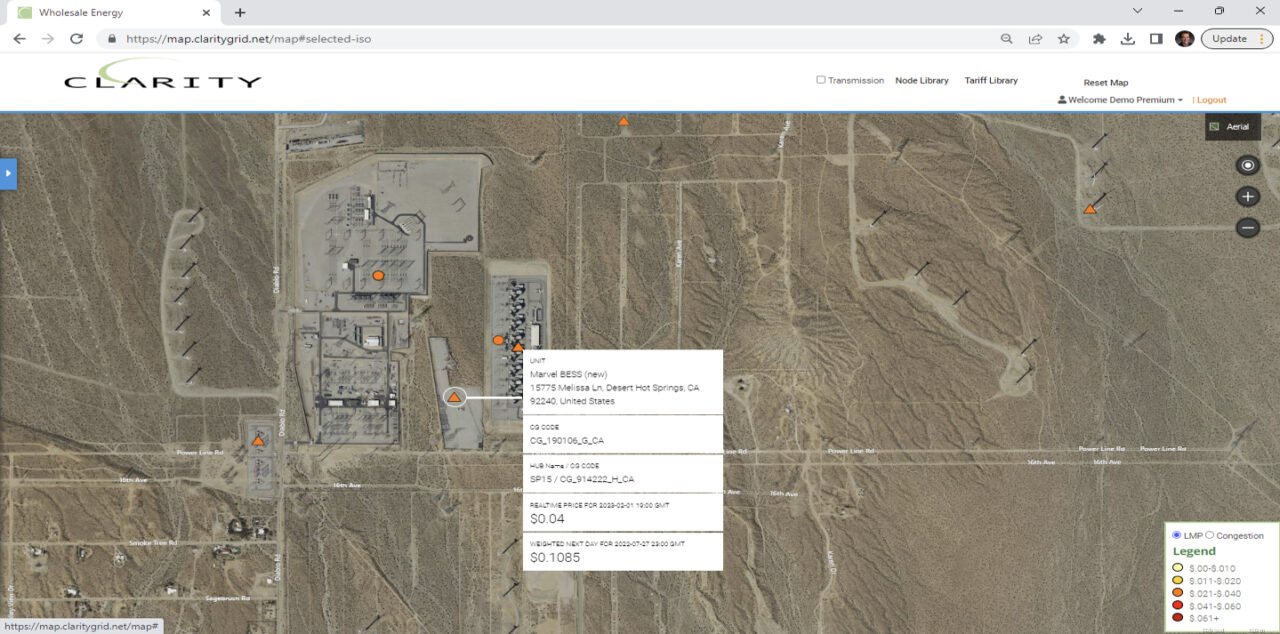Image resolution: width=1280 pixels, height=634 pixels.
Task: Click the locate/recenter target map button
Action: pyautogui.click(x=1247, y=166)
